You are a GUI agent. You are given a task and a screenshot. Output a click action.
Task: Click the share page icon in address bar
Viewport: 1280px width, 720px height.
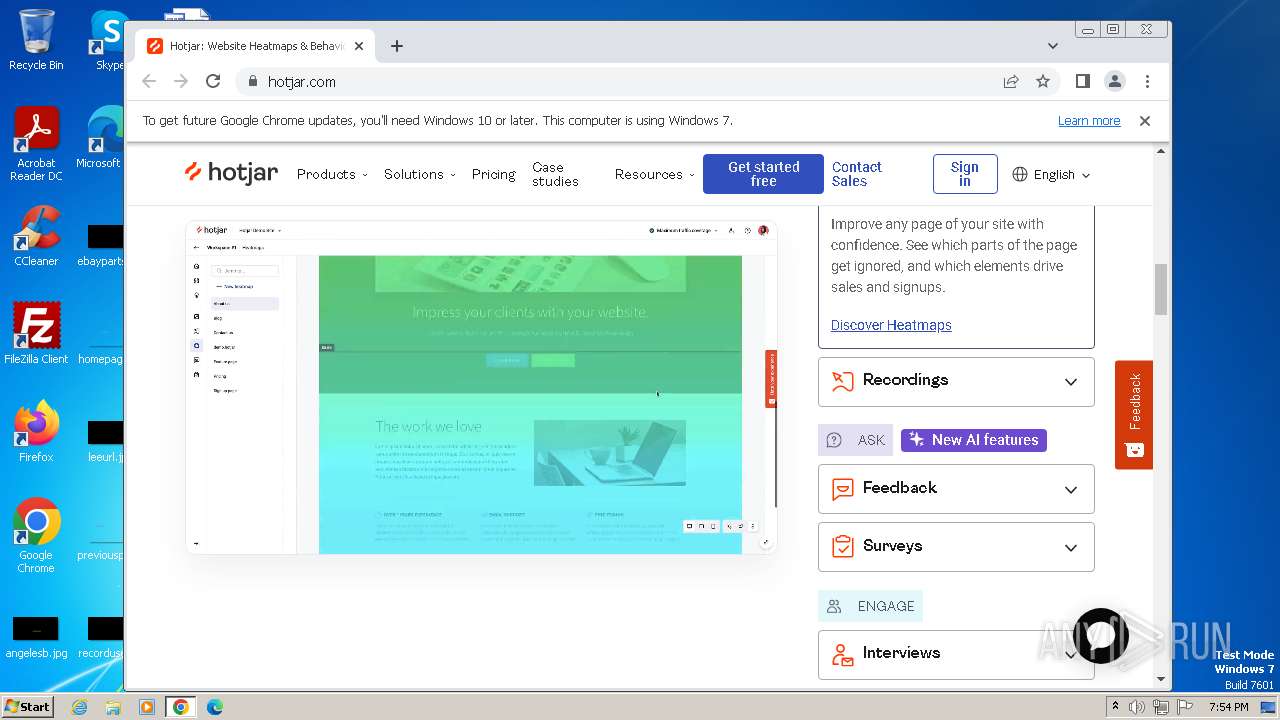[x=1011, y=82]
